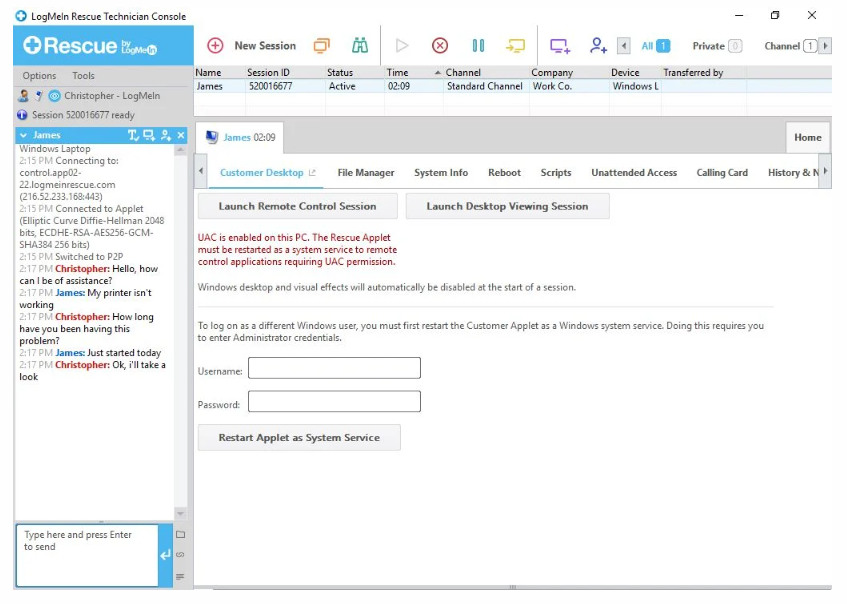Pause the session with the hold icon

[478, 46]
